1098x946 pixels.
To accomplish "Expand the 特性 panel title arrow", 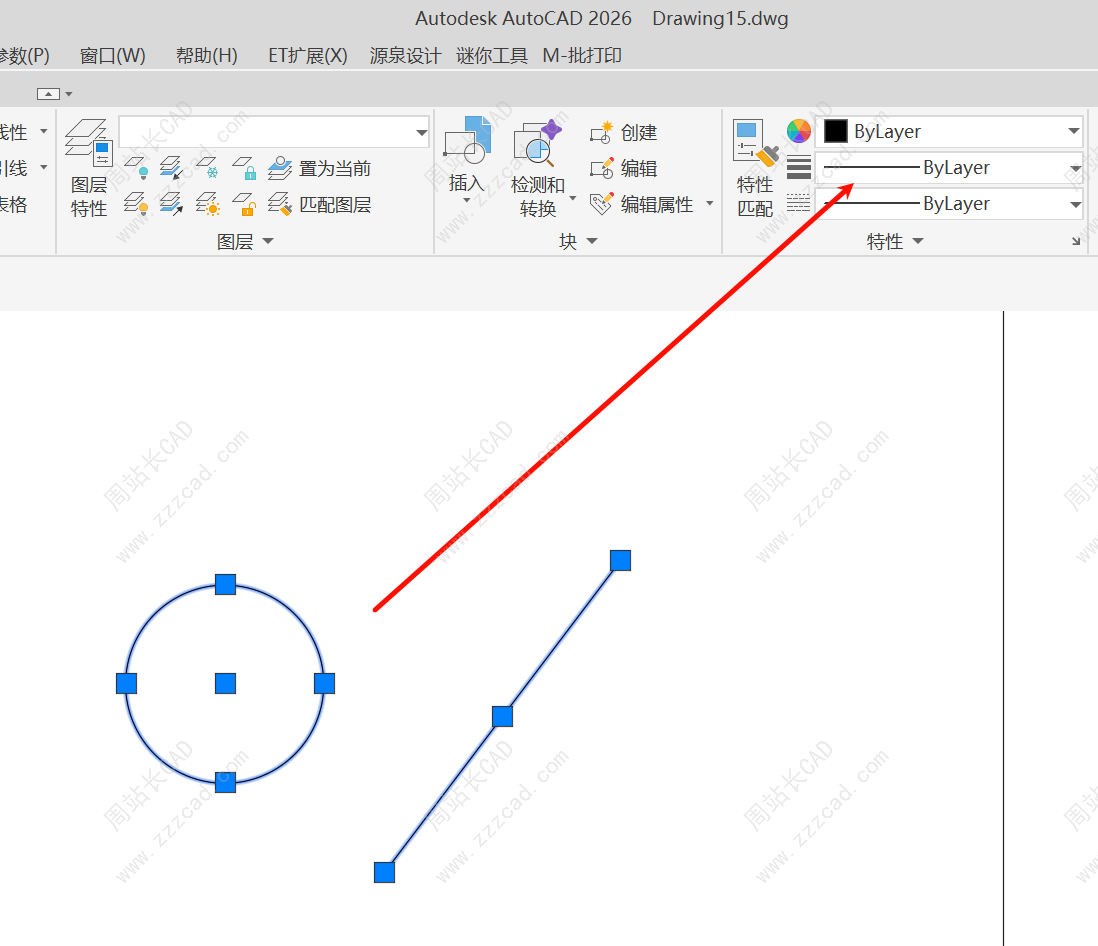I will pyautogui.click(x=918, y=242).
